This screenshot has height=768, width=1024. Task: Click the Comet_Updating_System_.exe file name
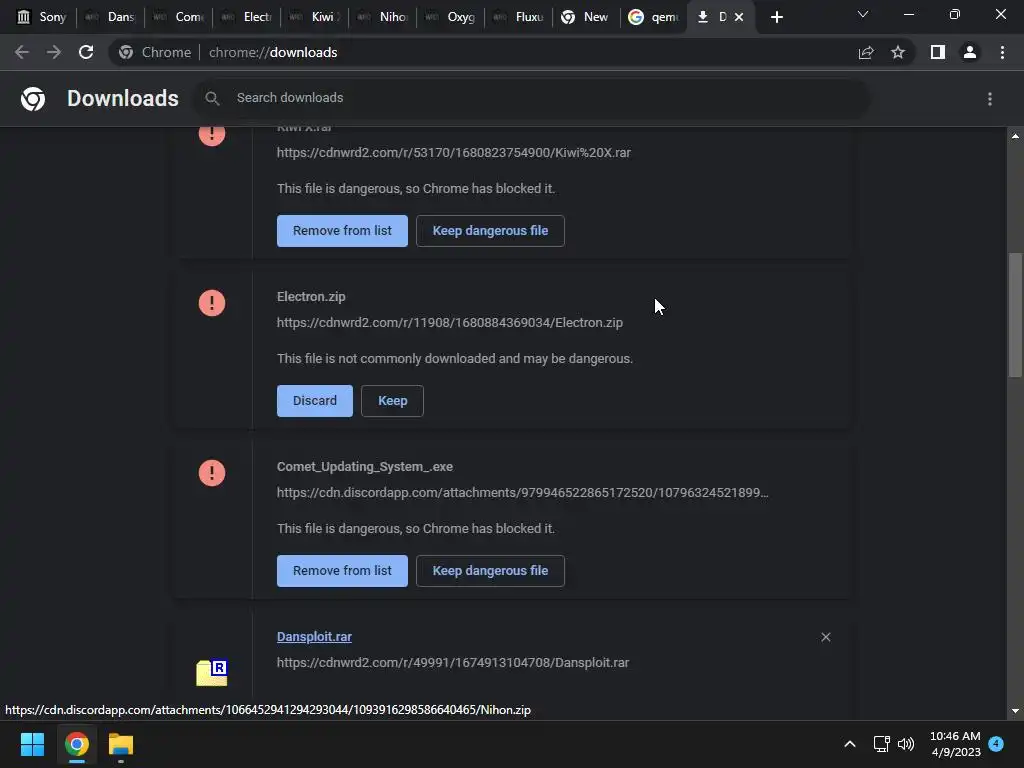(365, 466)
